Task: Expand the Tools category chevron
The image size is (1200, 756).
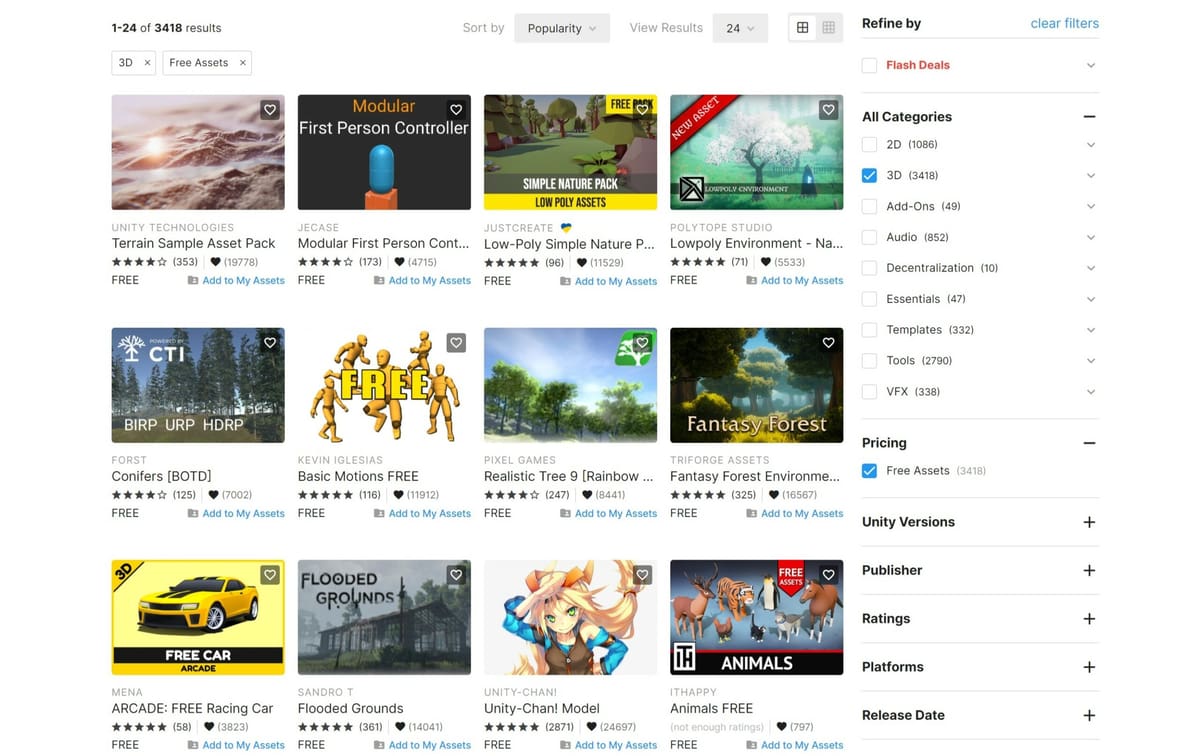Action: pyautogui.click(x=1090, y=360)
